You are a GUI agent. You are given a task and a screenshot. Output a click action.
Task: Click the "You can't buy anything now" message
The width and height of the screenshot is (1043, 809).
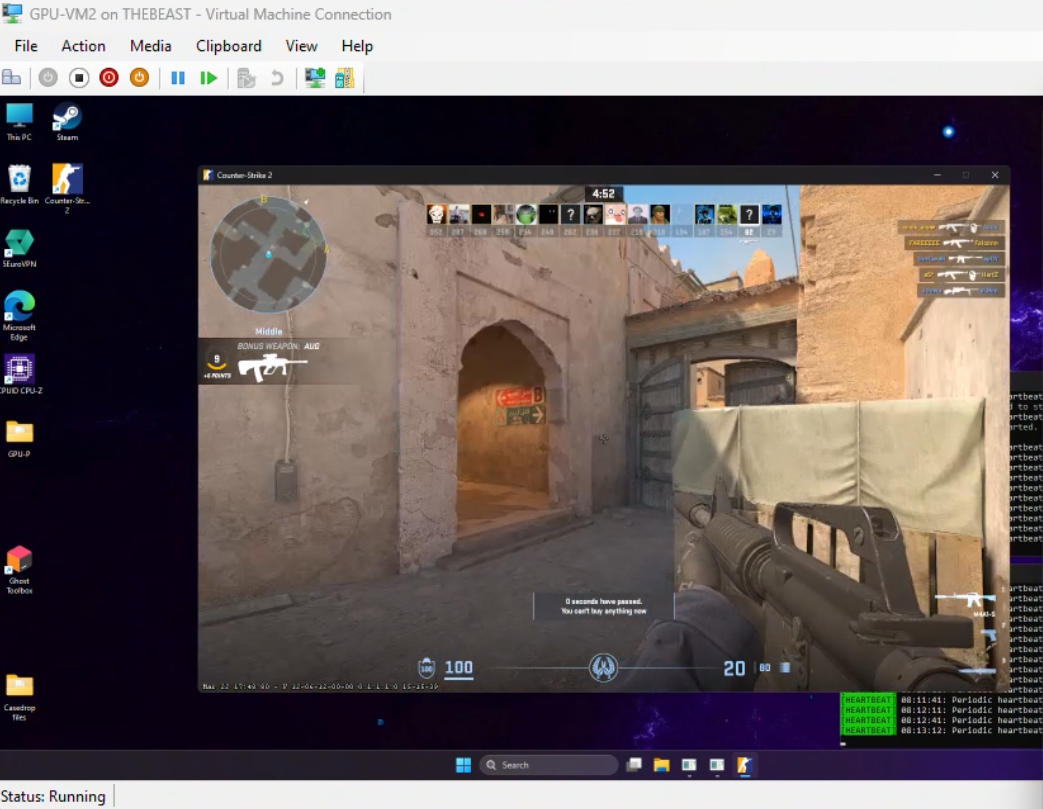coord(603,611)
